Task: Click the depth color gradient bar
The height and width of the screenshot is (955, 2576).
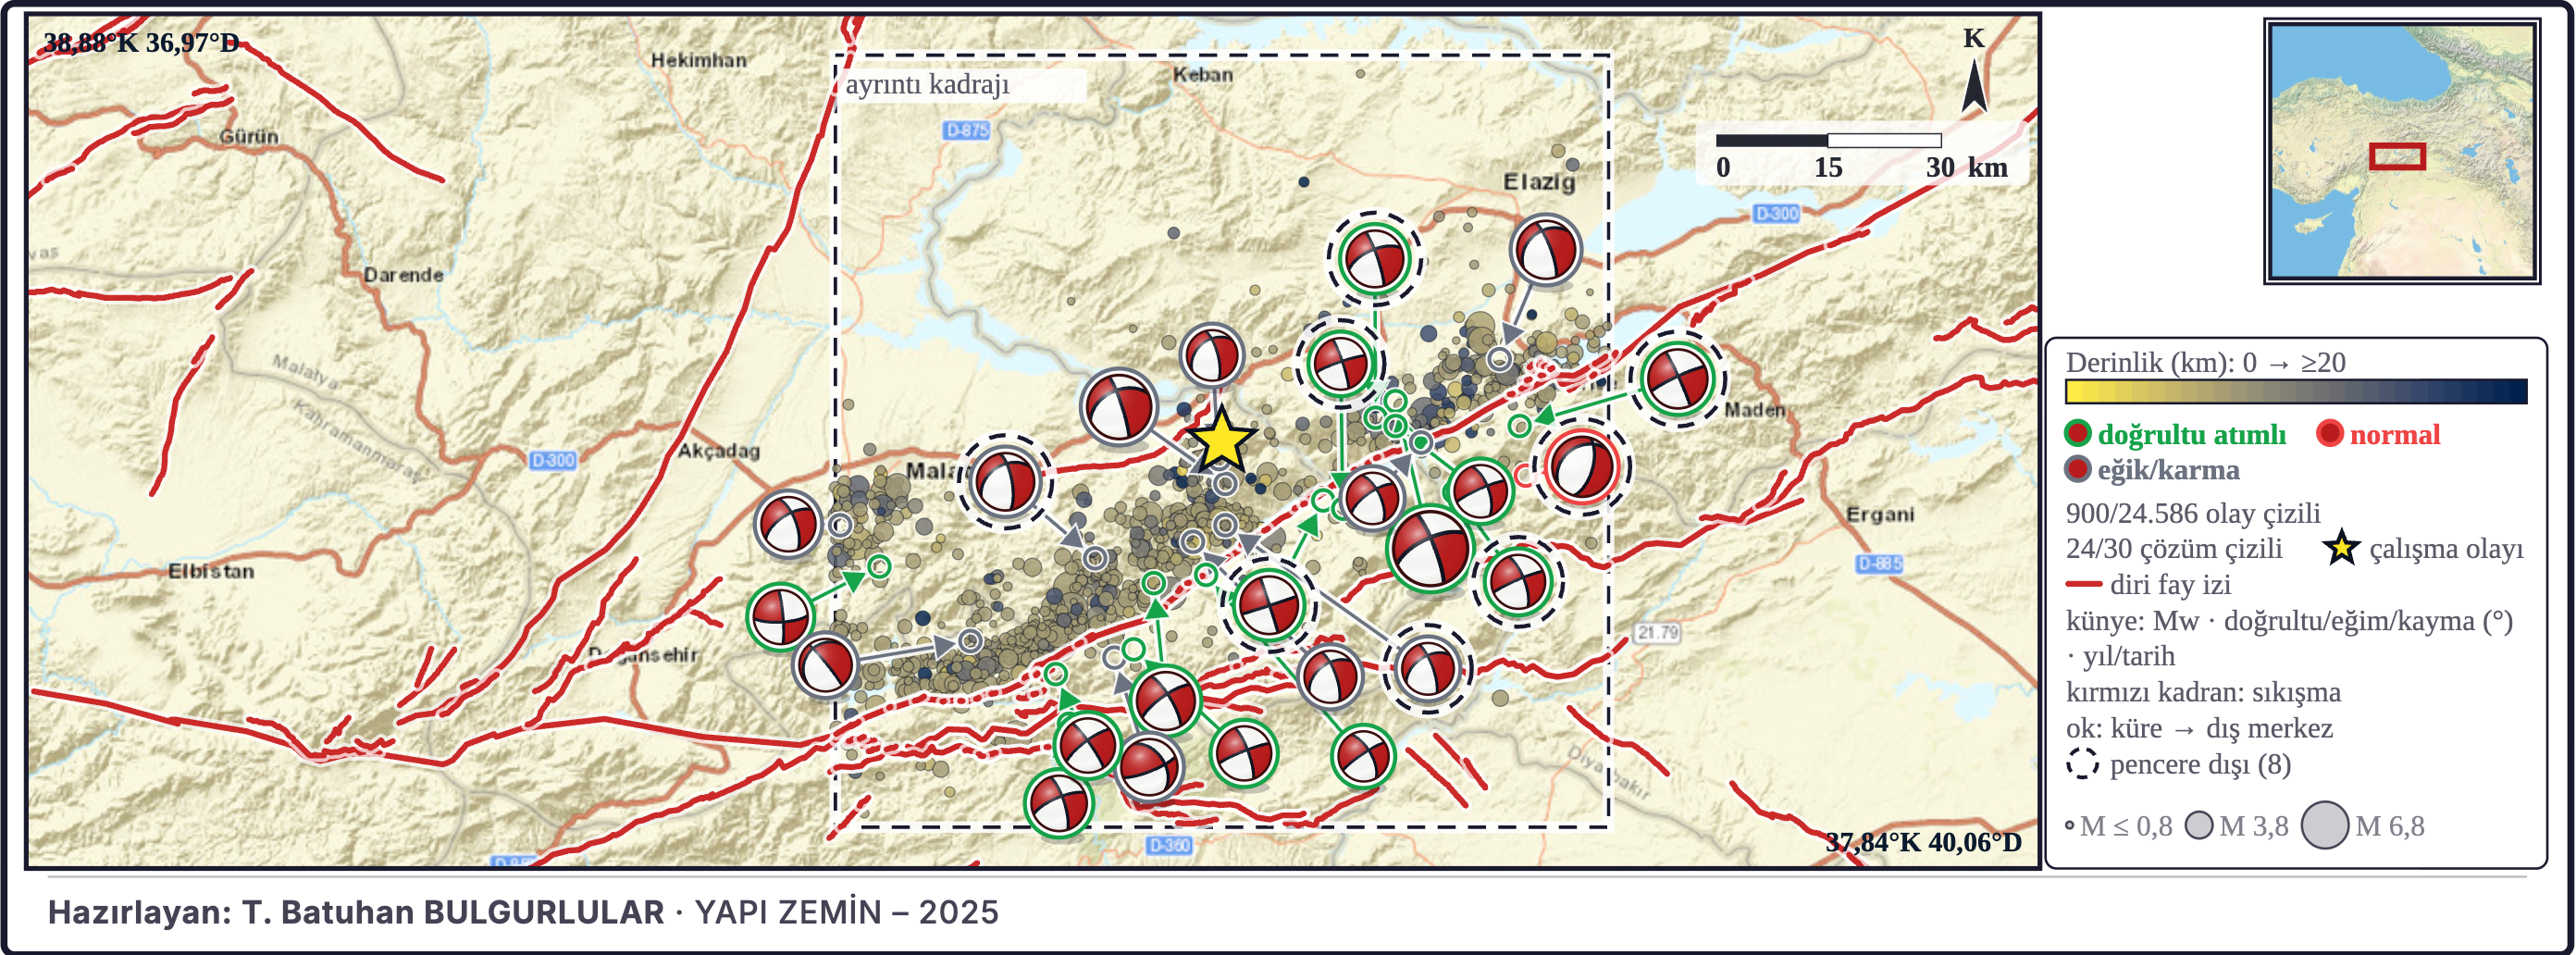Action: pyautogui.click(x=2296, y=391)
